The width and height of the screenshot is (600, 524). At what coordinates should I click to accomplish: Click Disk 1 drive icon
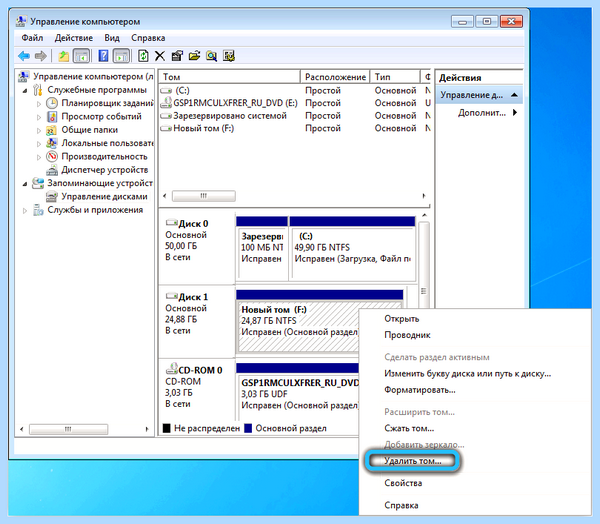click(171, 296)
